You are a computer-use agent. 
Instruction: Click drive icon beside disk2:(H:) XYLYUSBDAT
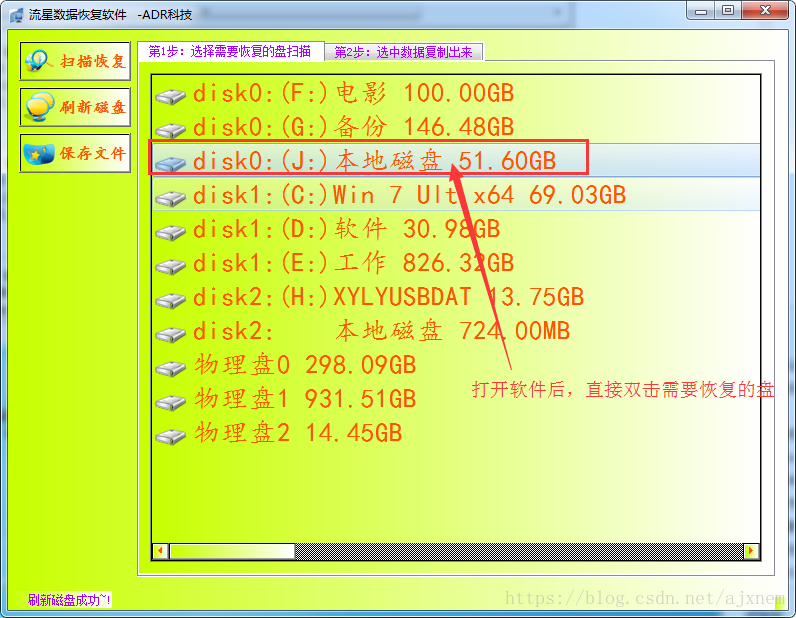point(170,300)
